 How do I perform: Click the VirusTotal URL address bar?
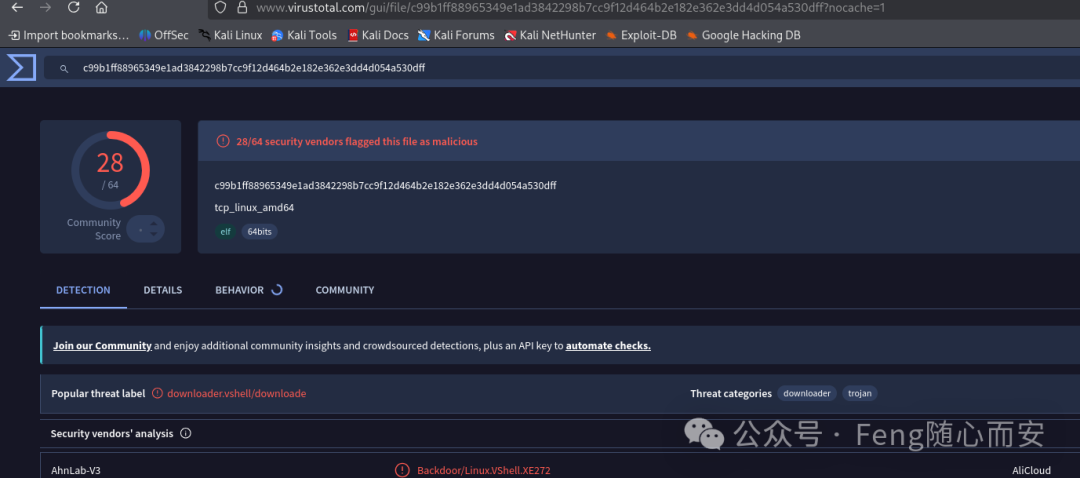click(570, 8)
